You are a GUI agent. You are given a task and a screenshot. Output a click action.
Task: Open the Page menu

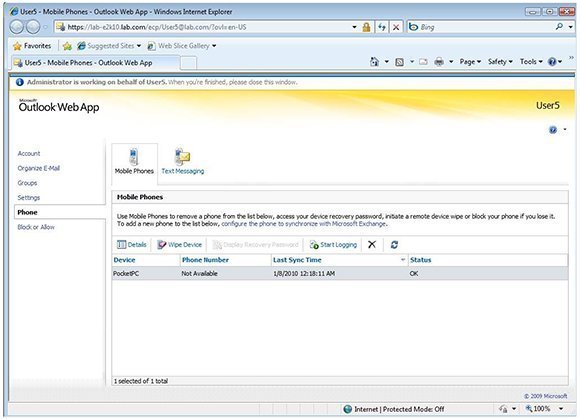click(x=470, y=62)
